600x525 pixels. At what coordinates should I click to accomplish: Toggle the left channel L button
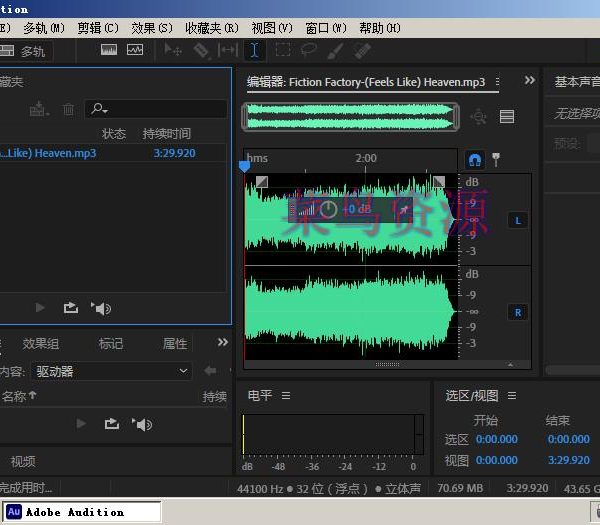pyautogui.click(x=517, y=220)
